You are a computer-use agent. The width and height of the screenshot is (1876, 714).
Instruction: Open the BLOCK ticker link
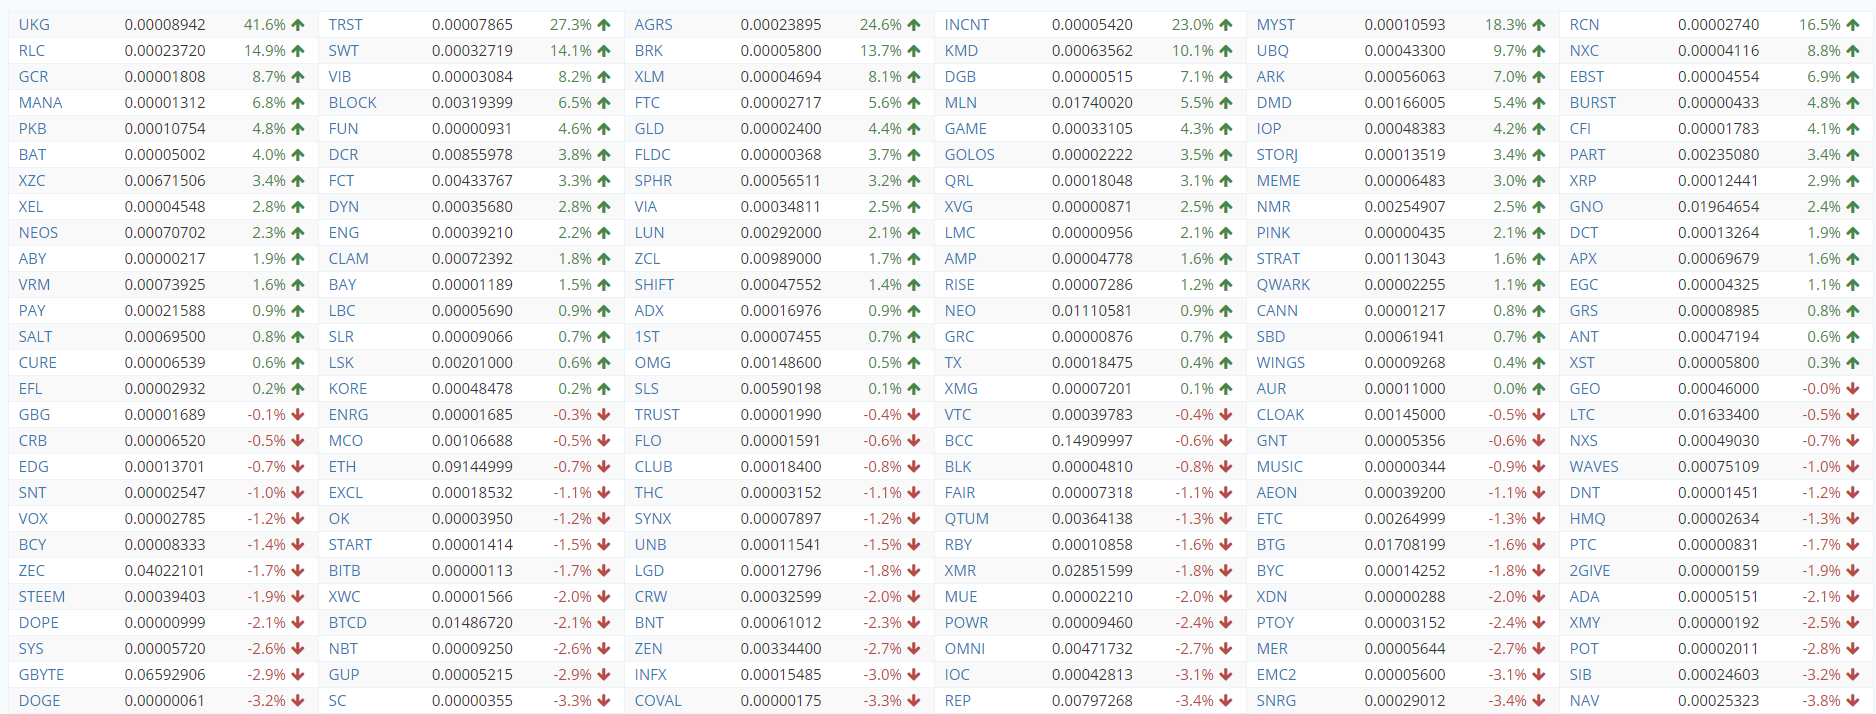pyautogui.click(x=353, y=103)
